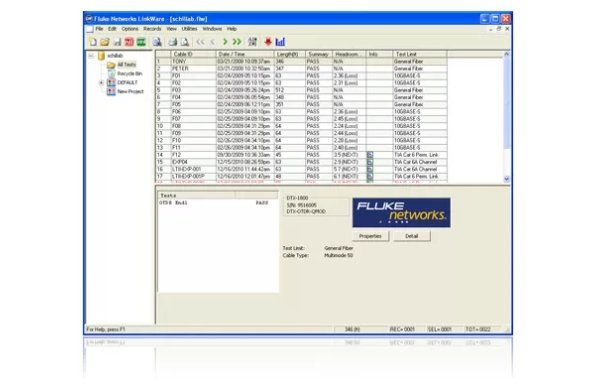Click the info icon in the F12 row
Image resolution: width=600 pixels, height=390 pixels.
pyautogui.click(x=370, y=155)
